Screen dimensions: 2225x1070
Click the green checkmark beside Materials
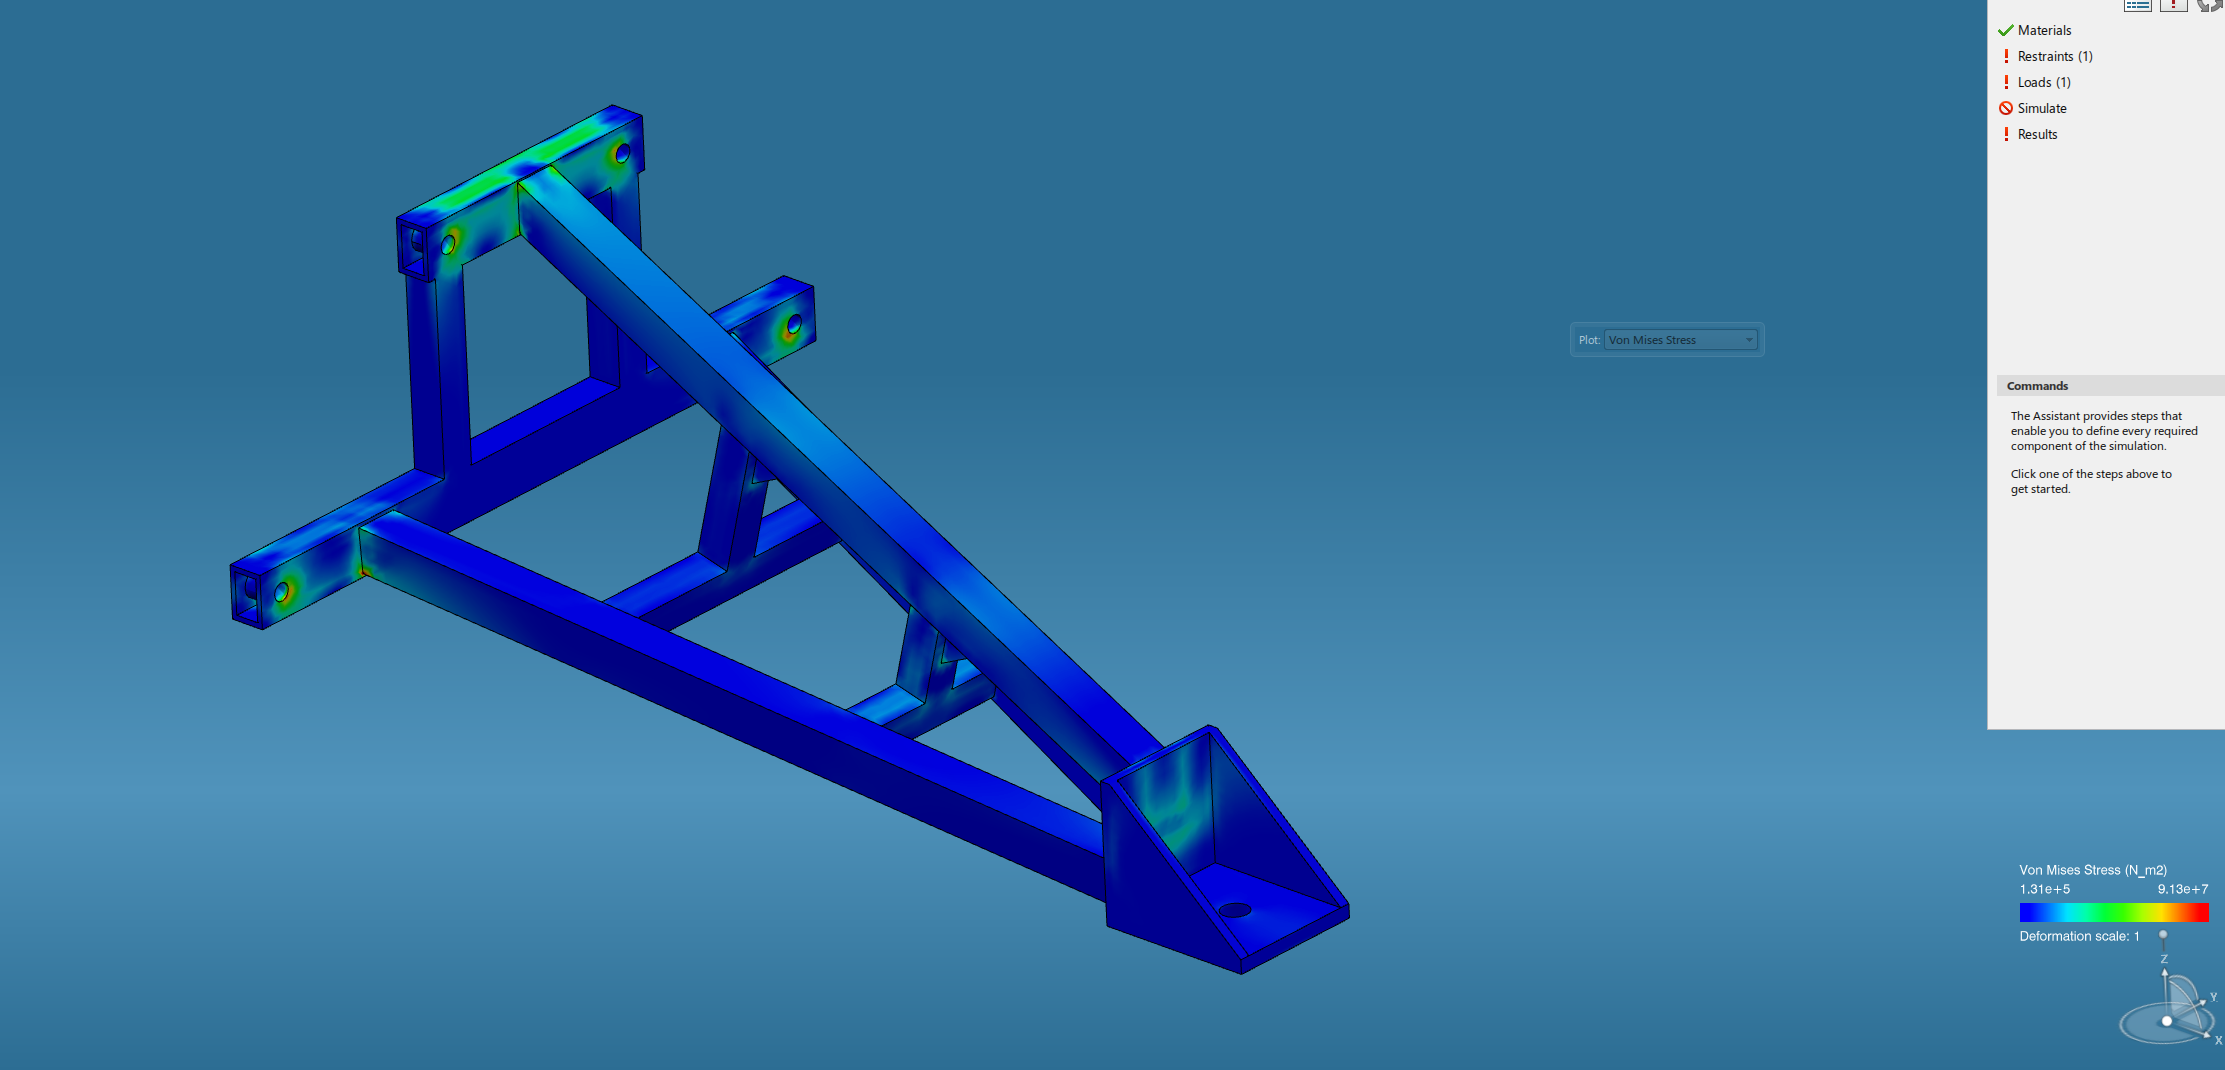(x=2005, y=30)
